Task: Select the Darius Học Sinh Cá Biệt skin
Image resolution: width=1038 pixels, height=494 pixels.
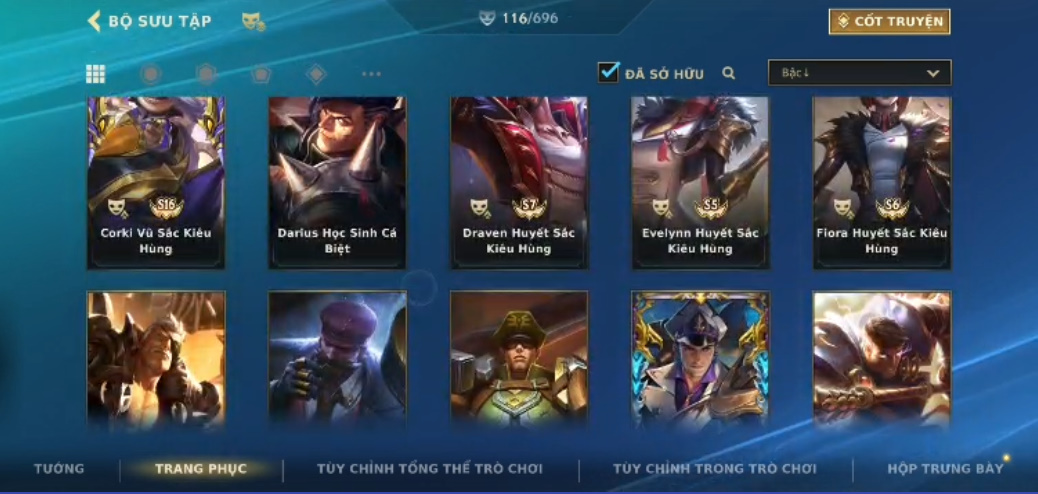Action: [x=337, y=183]
